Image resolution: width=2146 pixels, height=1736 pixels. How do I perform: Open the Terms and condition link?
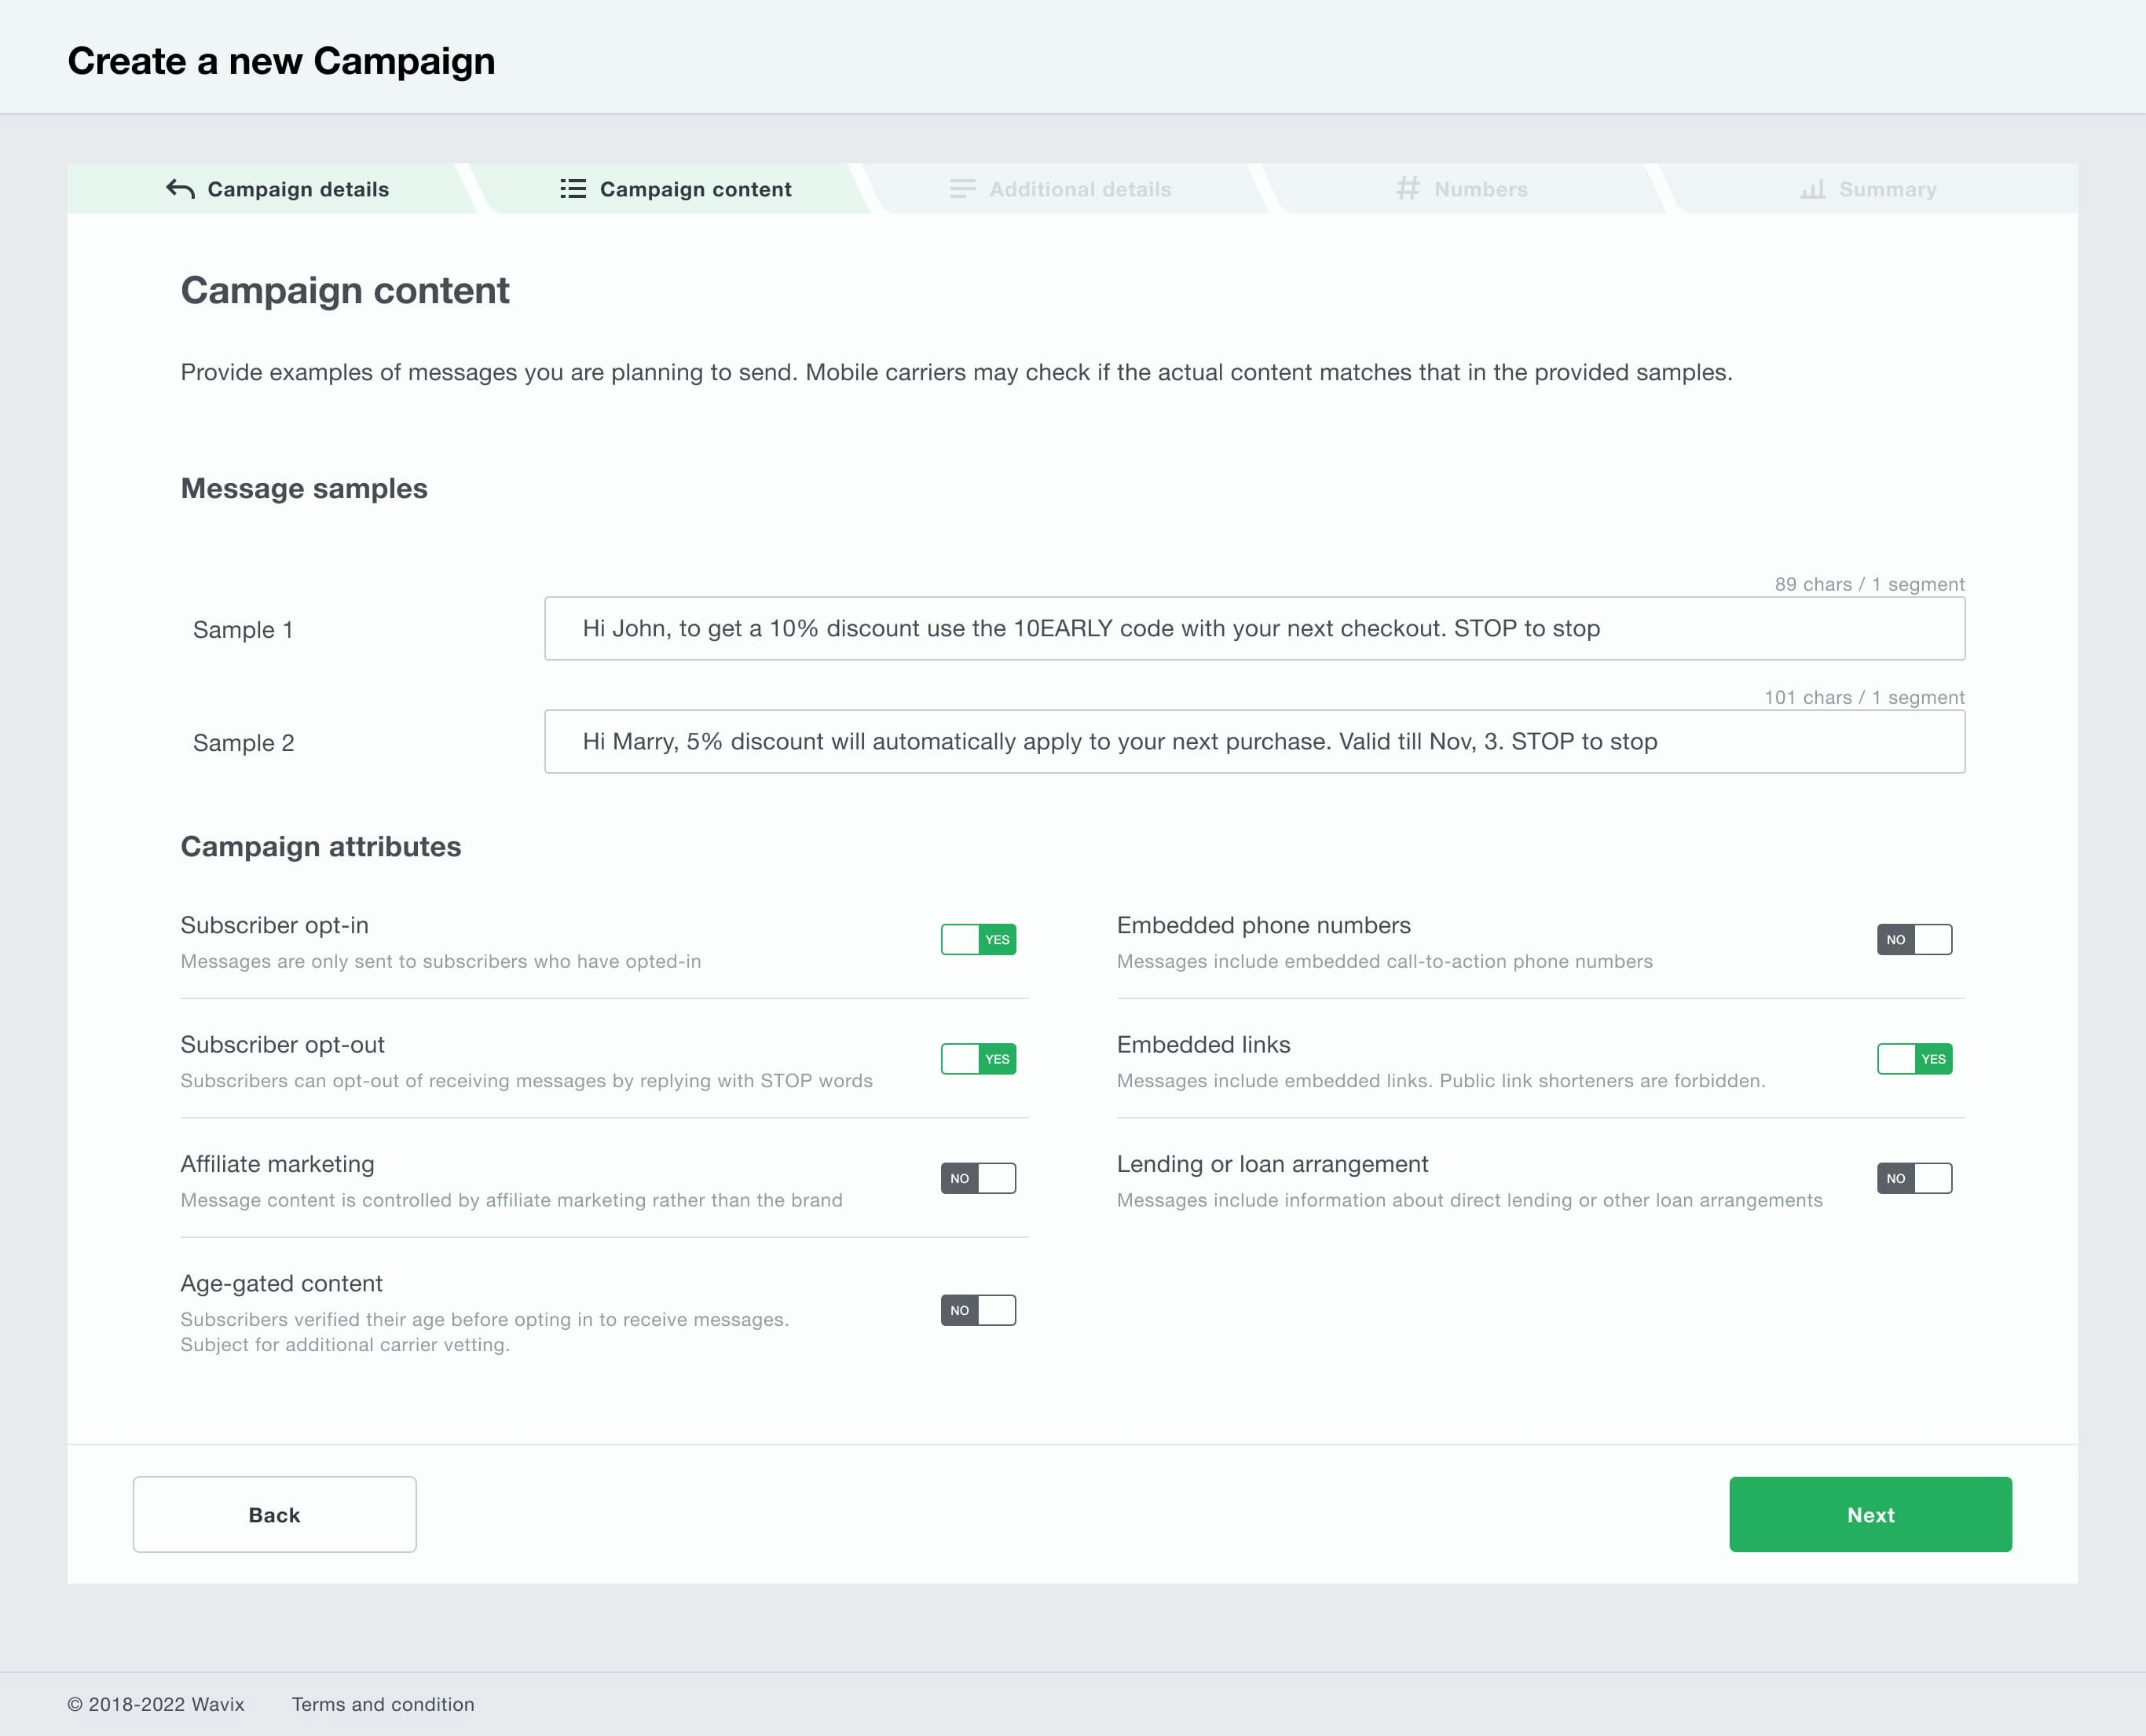tap(383, 1705)
